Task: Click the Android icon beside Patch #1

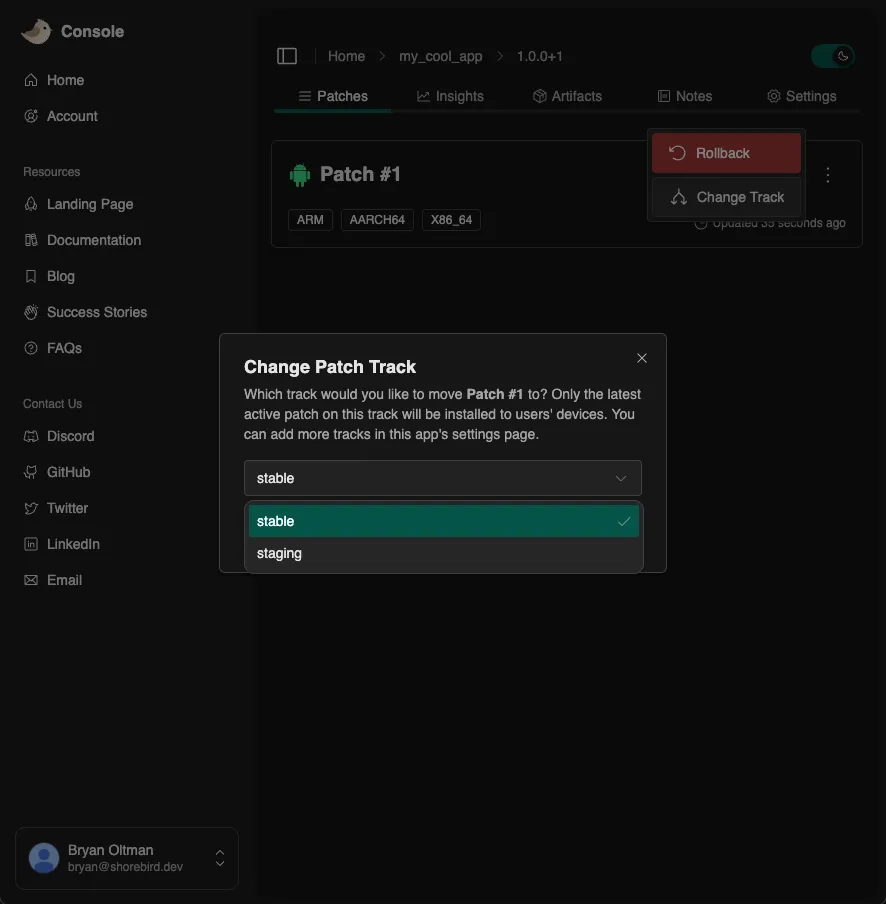Action: pos(299,174)
